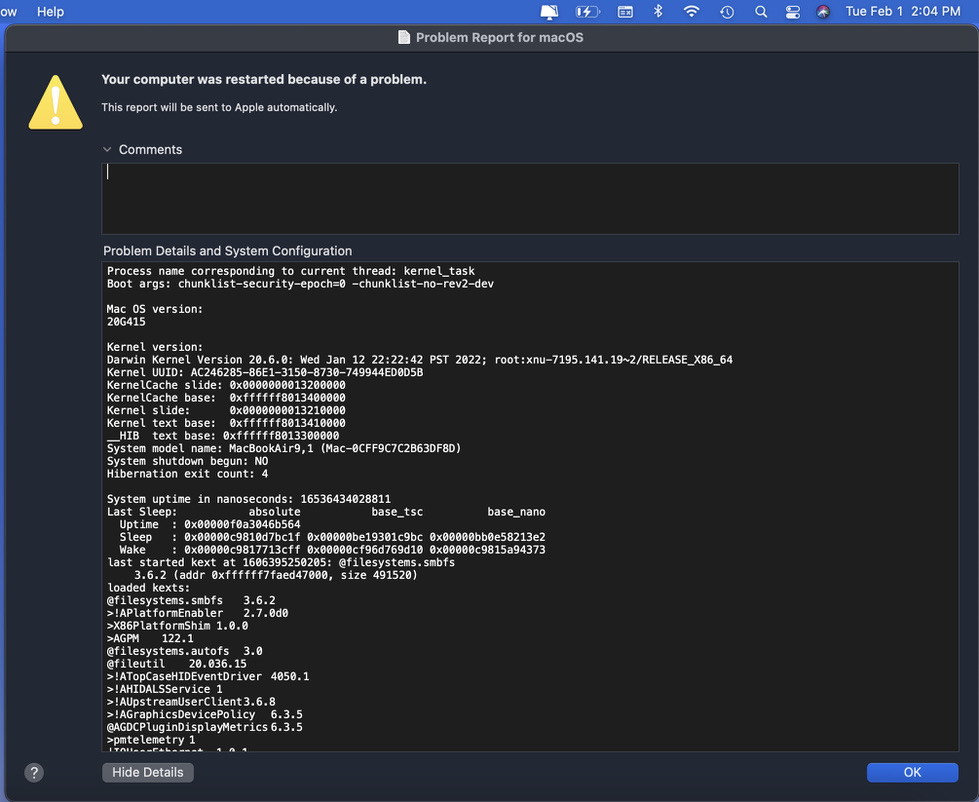Click the document icon beside the window title

(404, 37)
